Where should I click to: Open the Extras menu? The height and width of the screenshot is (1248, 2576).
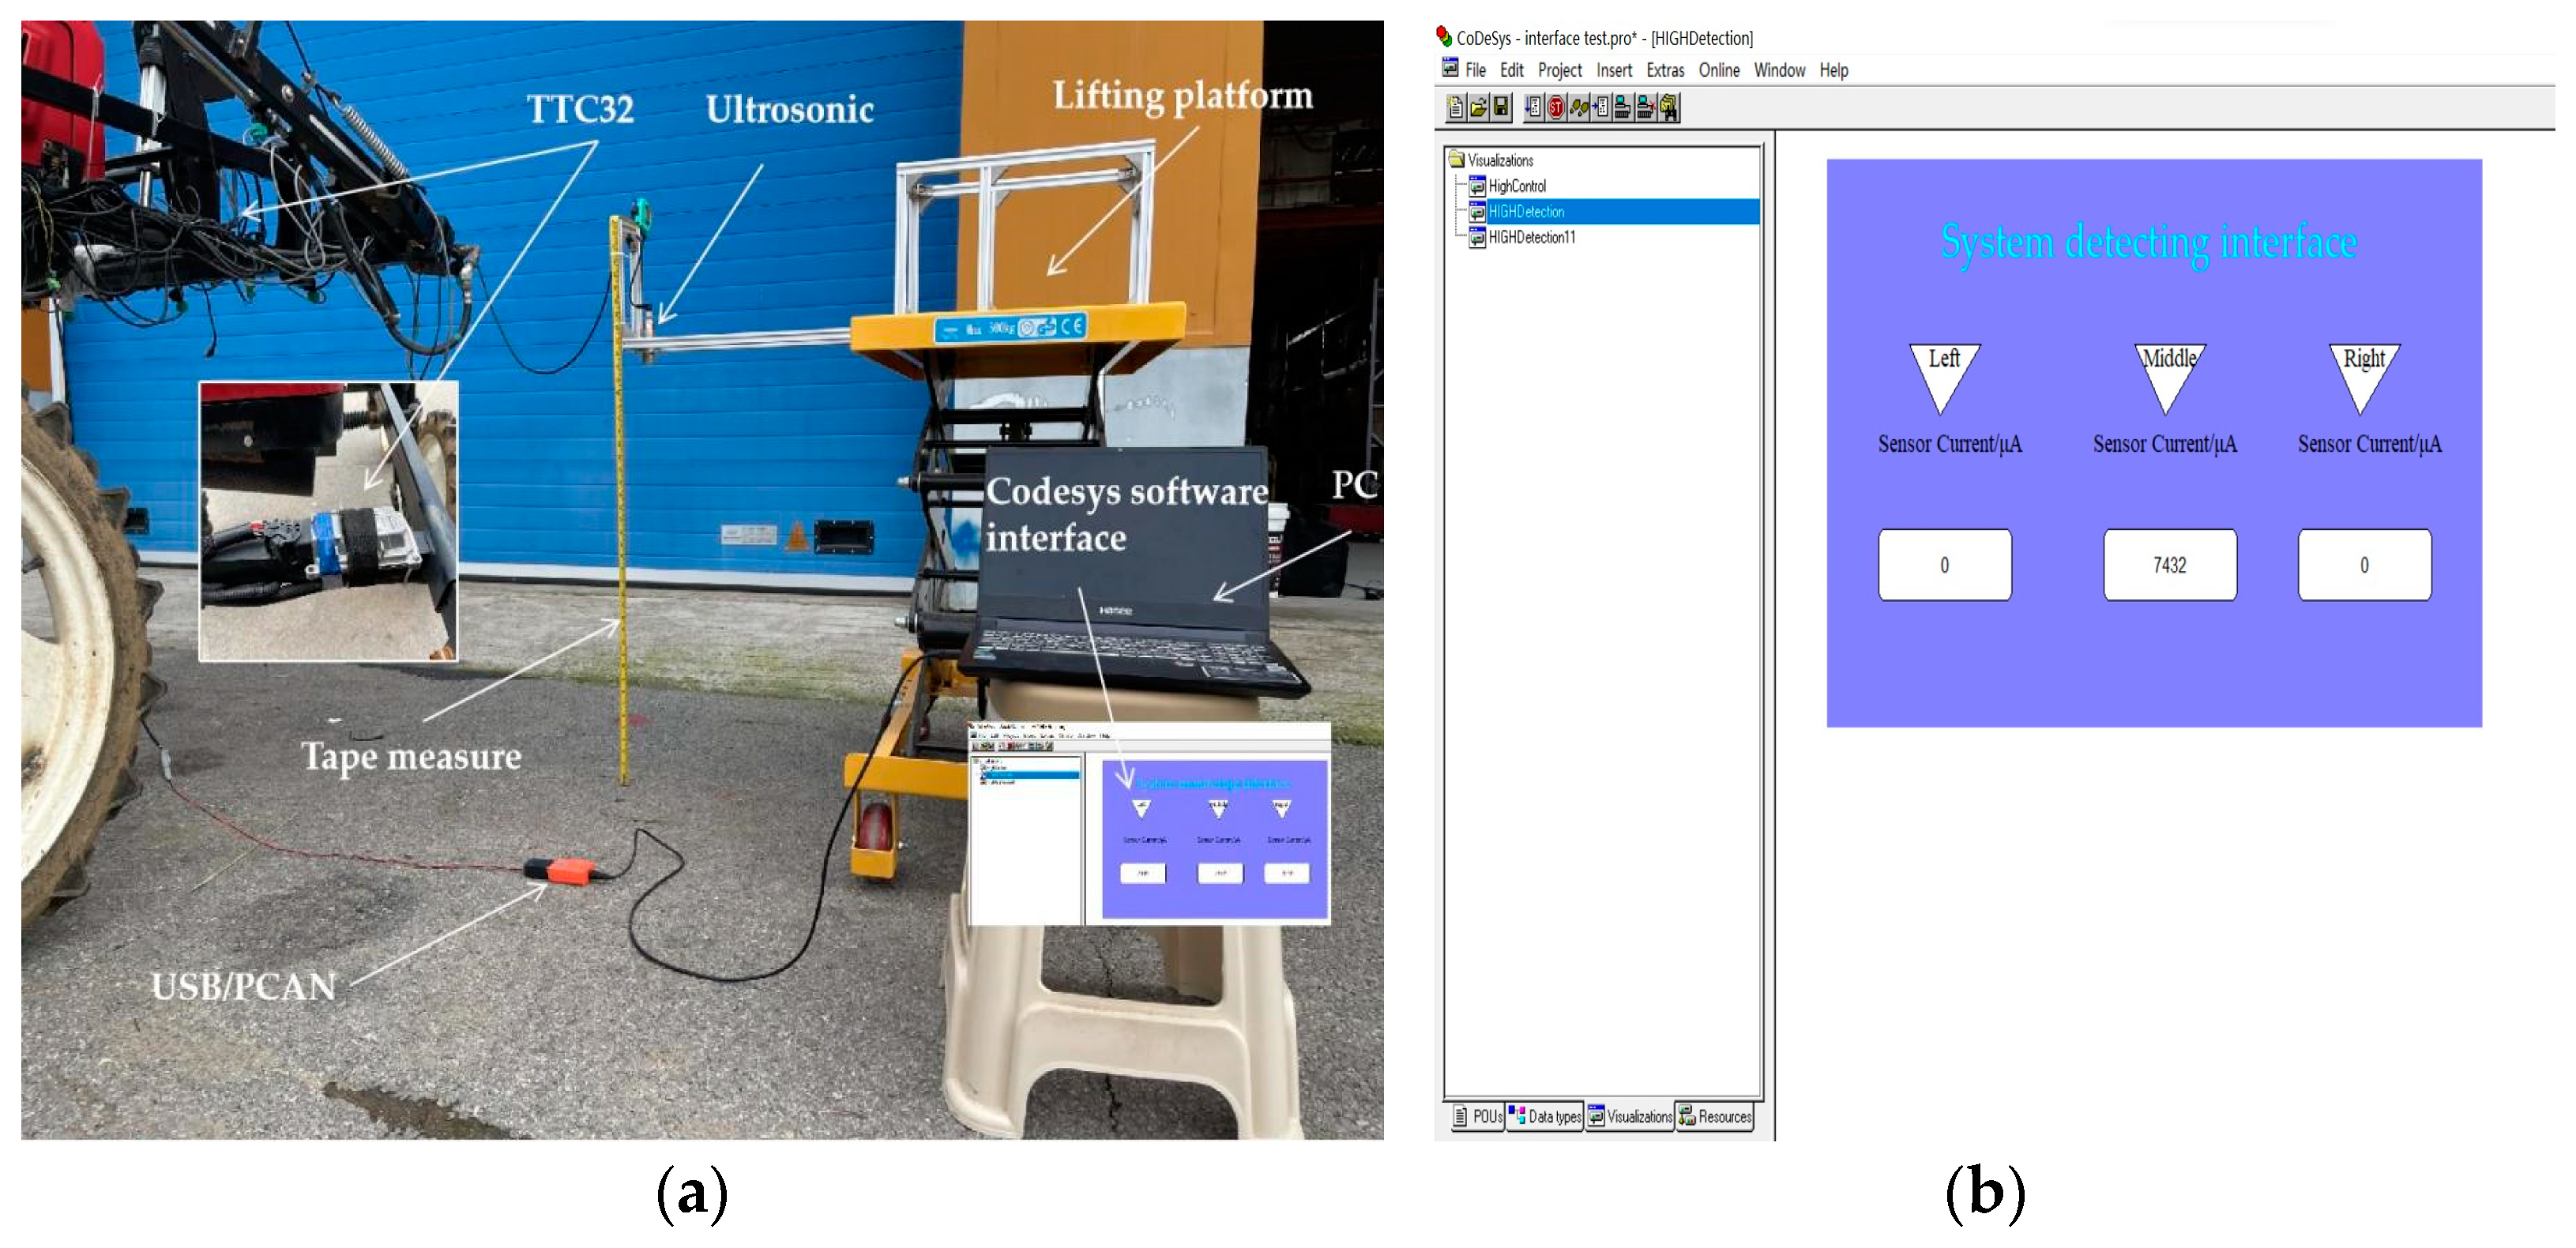click(x=1665, y=70)
